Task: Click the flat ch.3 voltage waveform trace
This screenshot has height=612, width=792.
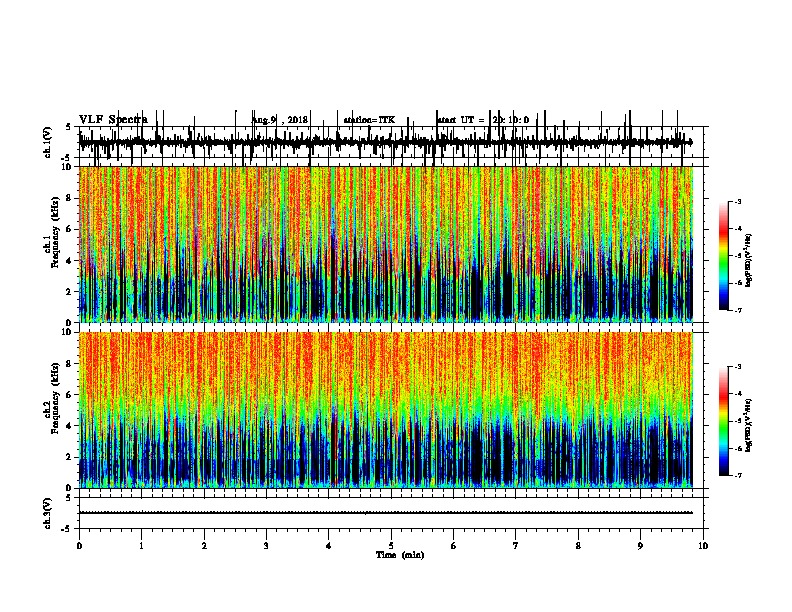Action: pyautogui.click(x=385, y=513)
